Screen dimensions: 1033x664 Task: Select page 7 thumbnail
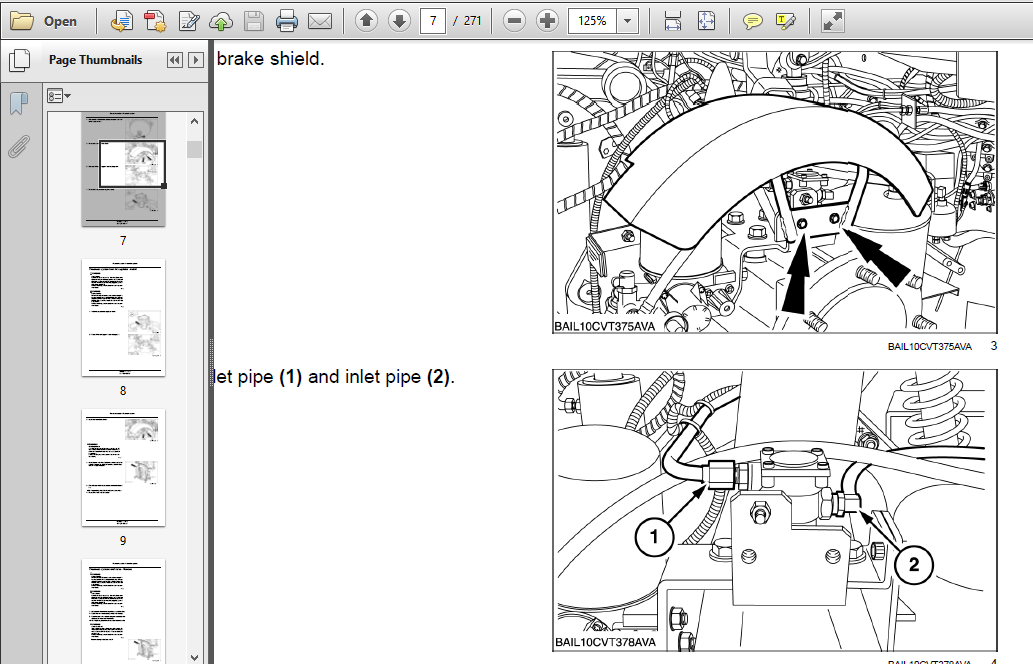[123, 169]
